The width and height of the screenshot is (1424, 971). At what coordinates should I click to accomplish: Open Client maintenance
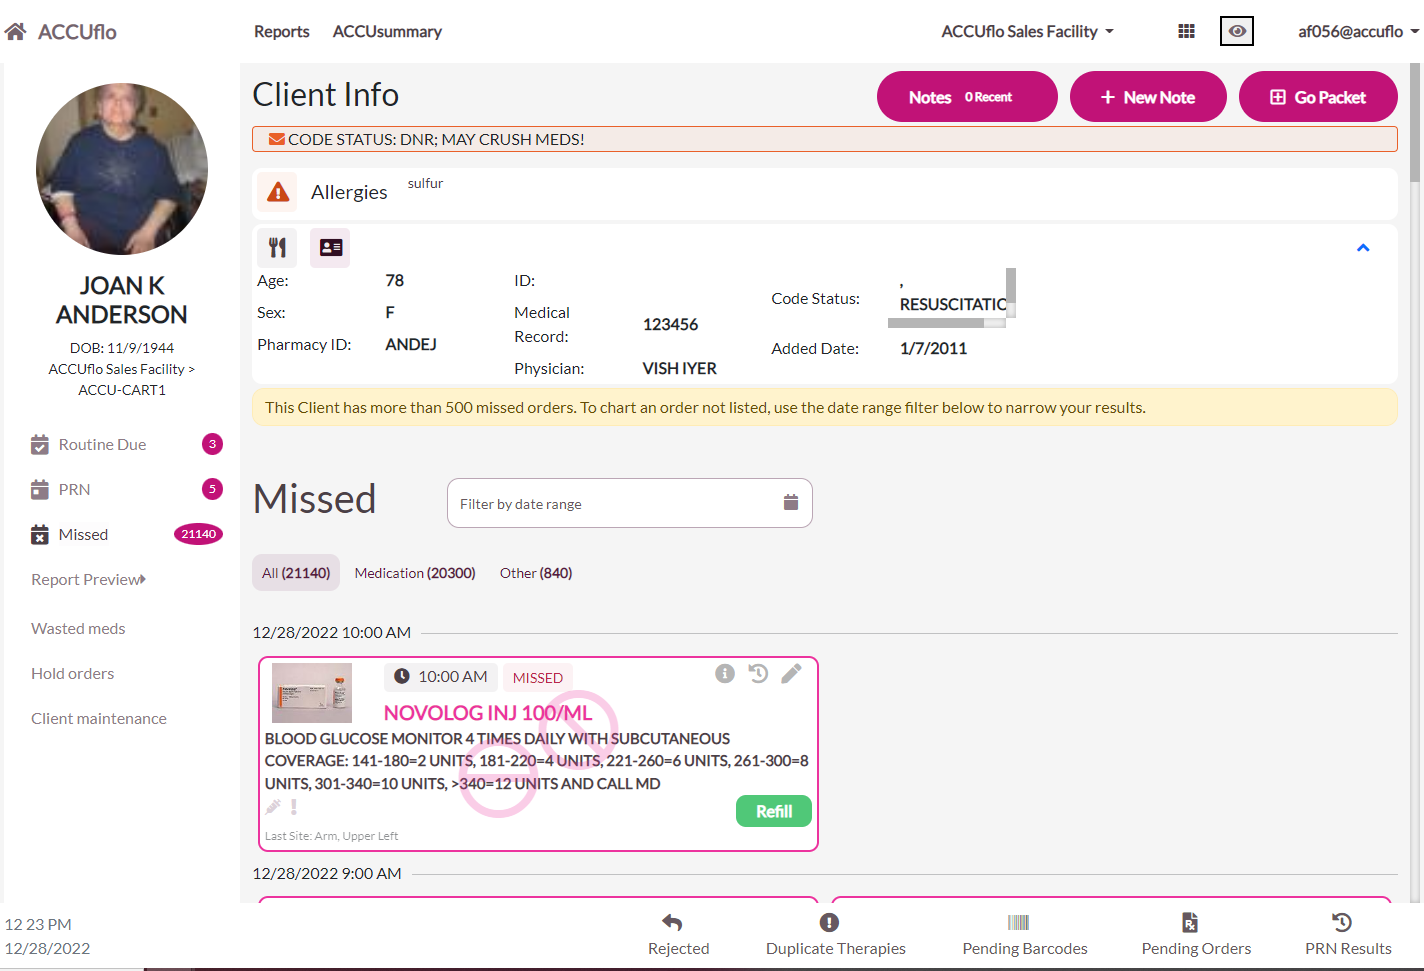coord(98,718)
